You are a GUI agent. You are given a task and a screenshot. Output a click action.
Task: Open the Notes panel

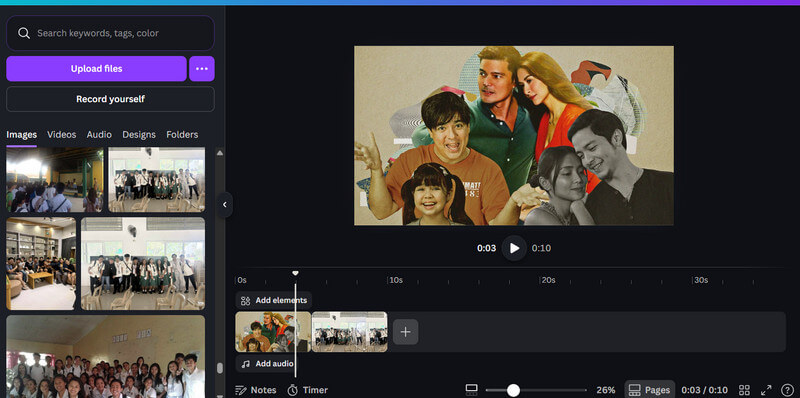coord(256,390)
